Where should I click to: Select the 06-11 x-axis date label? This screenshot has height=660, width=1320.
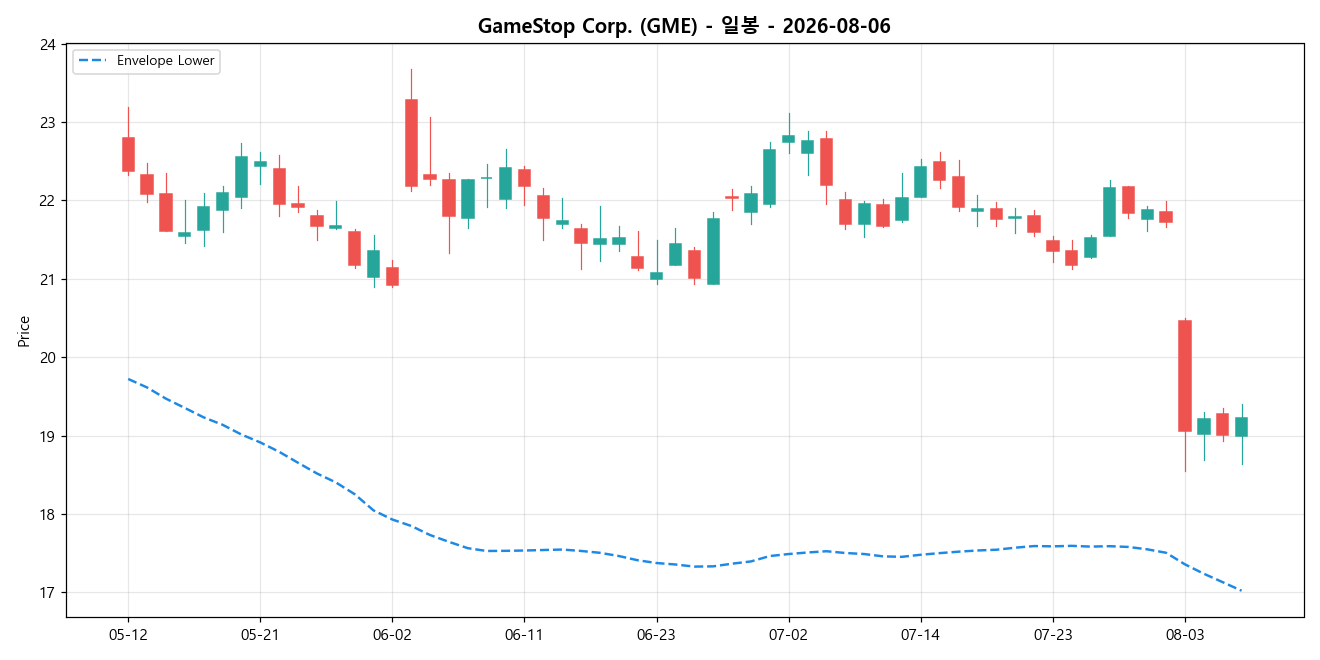point(524,635)
